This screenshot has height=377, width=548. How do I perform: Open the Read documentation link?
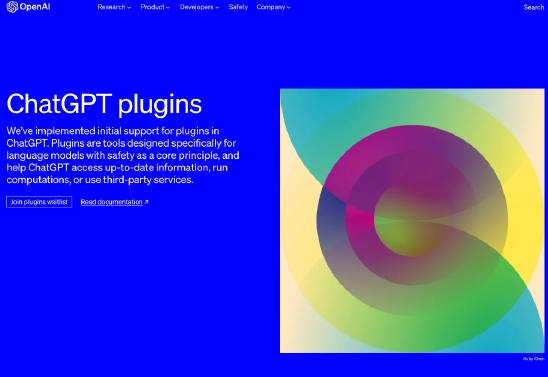click(x=111, y=202)
